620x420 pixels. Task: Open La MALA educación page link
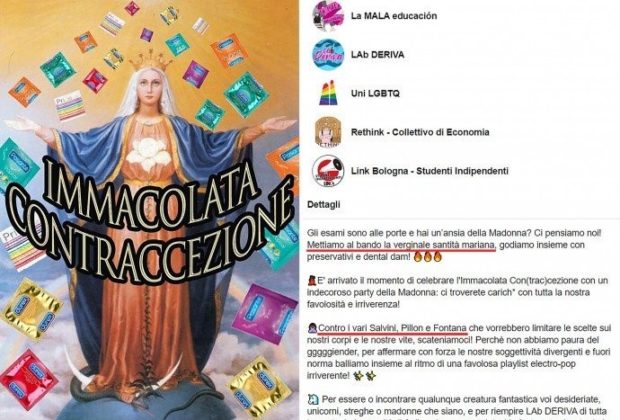[x=394, y=16]
